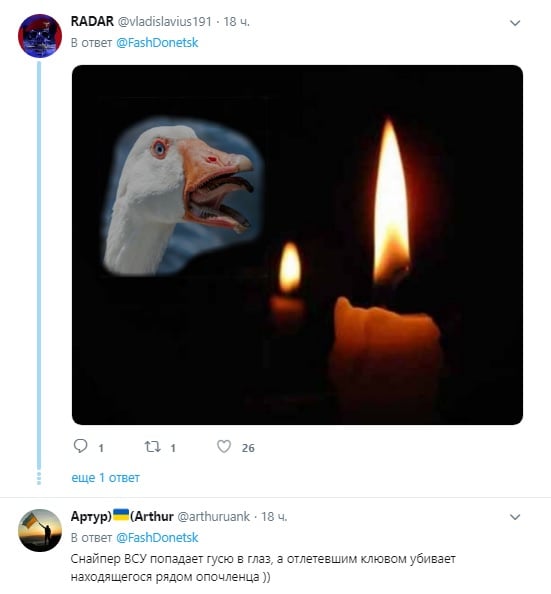Image resolution: width=551 pixels, height=594 pixels.
Task: Click the @arthuruank handle
Action: (x=213, y=516)
